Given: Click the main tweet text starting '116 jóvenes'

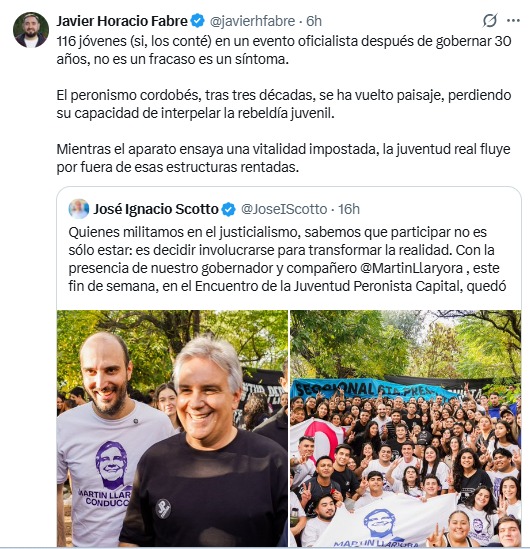Looking at the screenshot, I should pos(284,50).
